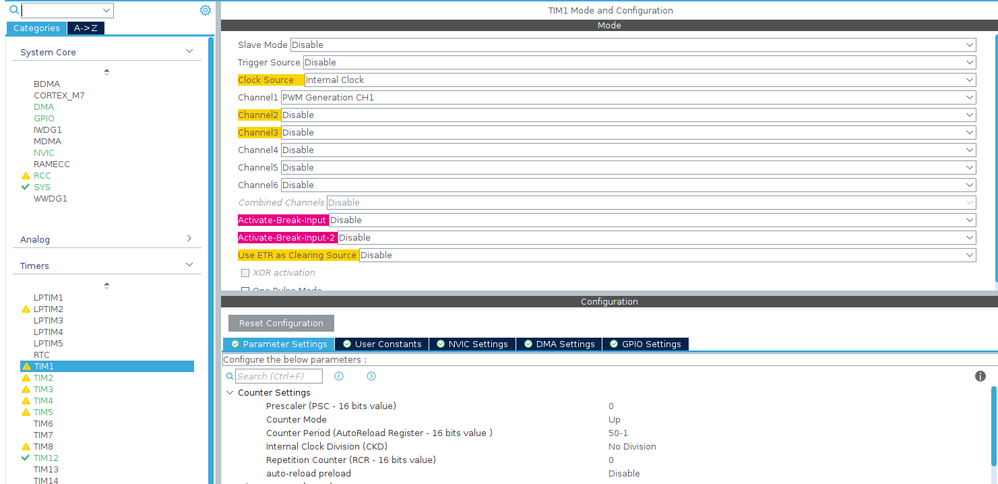
Task: Open the Channel6 dropdown
Action: (628, 185)
